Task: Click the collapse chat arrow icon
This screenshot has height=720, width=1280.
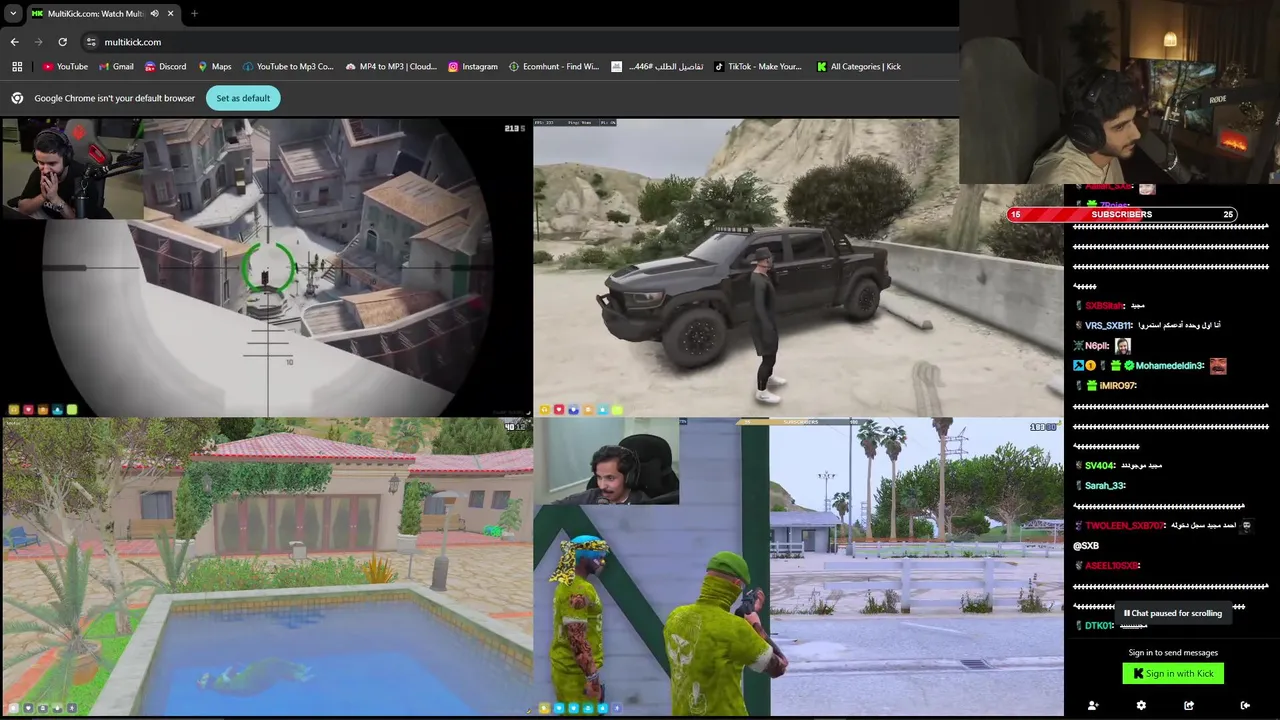Action: 1245,705
